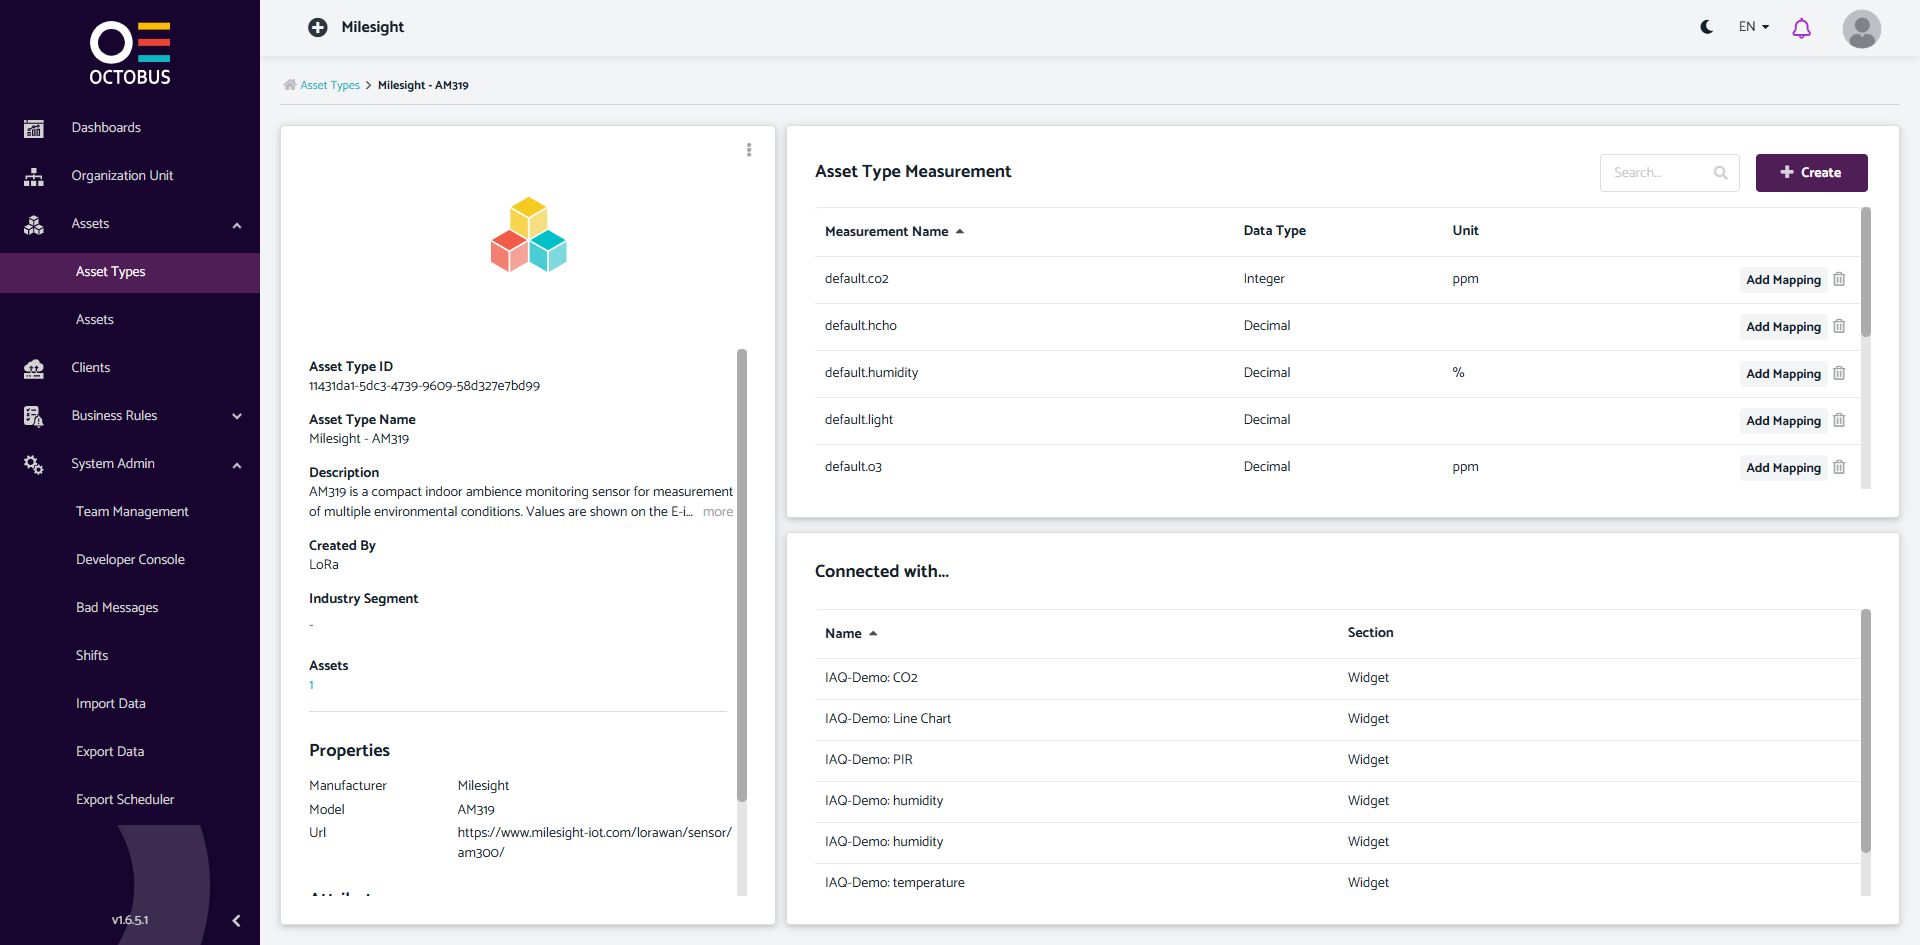The height and width of the screenshot is (945, 1920).
Task: Add Mapping for default.co2
Action: click(1783, 280)
